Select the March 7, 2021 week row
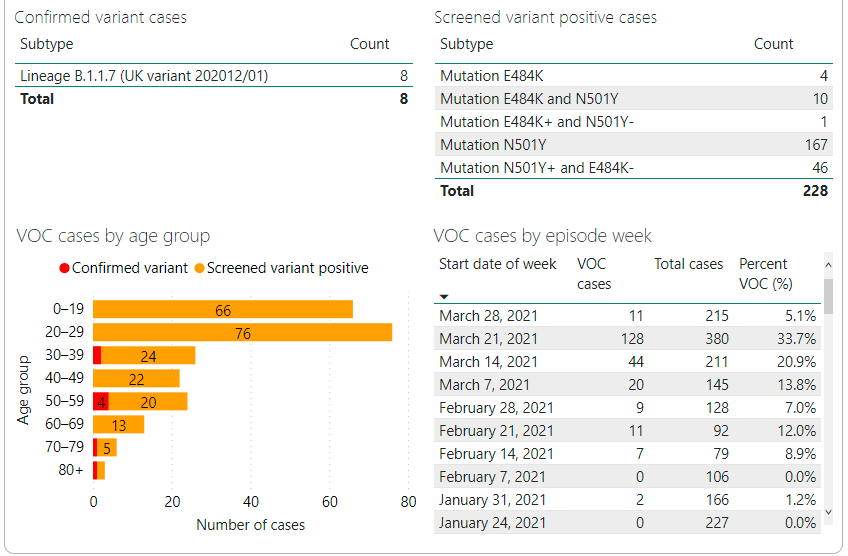848x556 pixels. [627, 385]
